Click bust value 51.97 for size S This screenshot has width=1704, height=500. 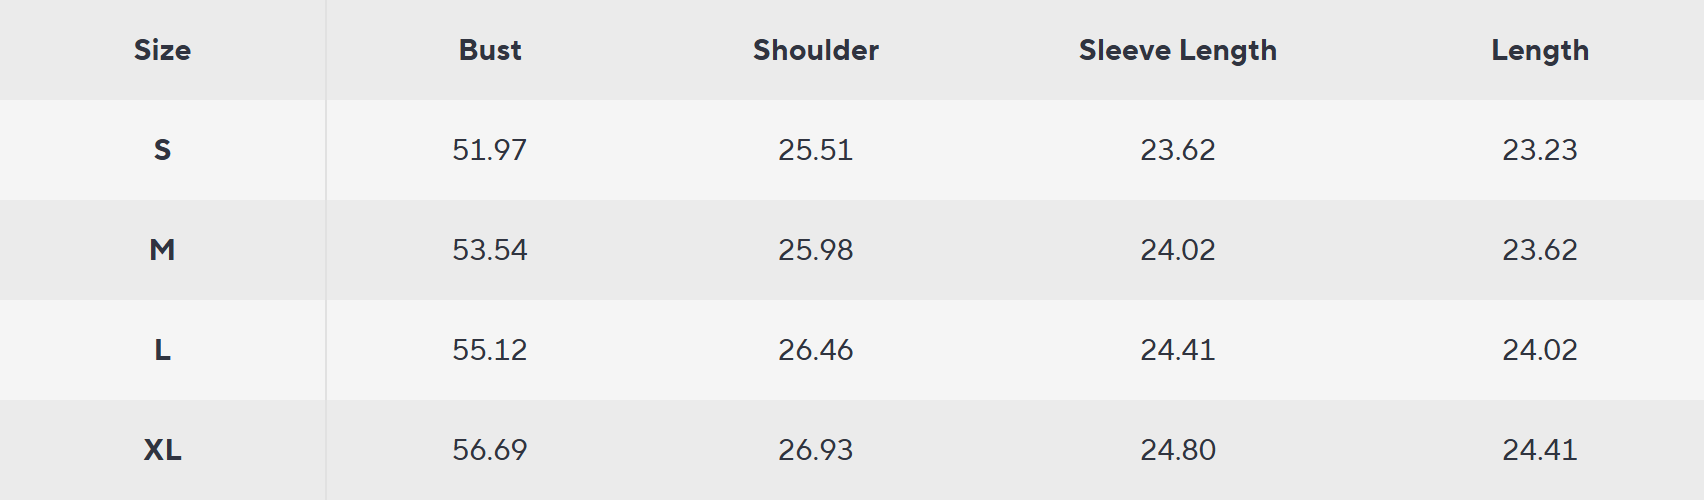click(x=490, y=150)
